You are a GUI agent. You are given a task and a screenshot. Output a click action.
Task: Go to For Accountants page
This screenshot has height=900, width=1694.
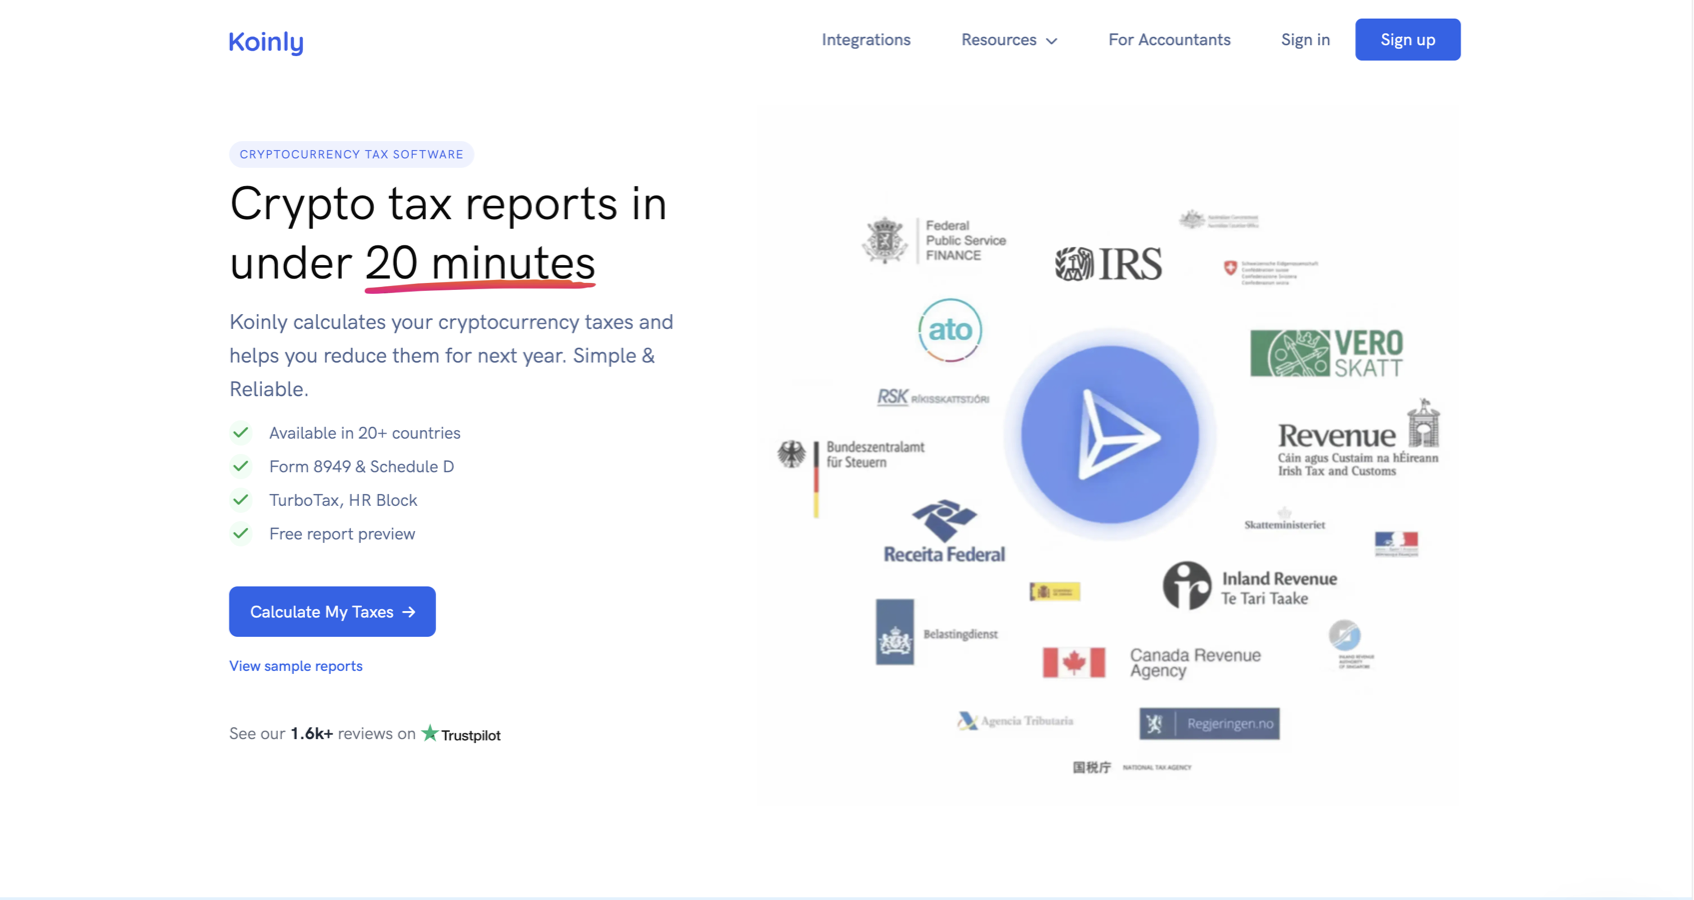pyautogui.click(x=1169, y=40)
